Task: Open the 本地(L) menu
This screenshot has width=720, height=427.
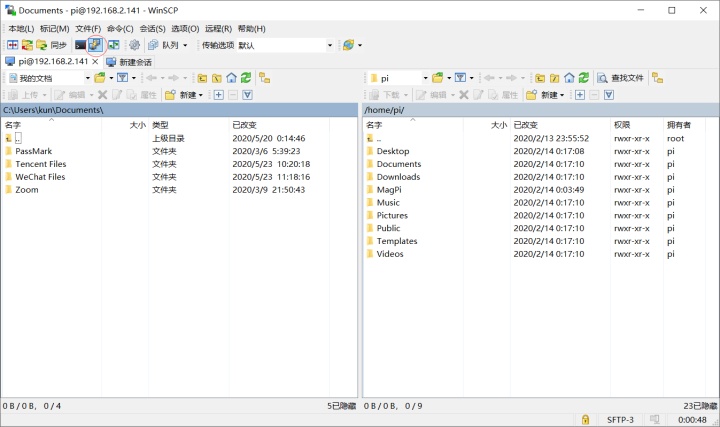Action: point(21,28)
